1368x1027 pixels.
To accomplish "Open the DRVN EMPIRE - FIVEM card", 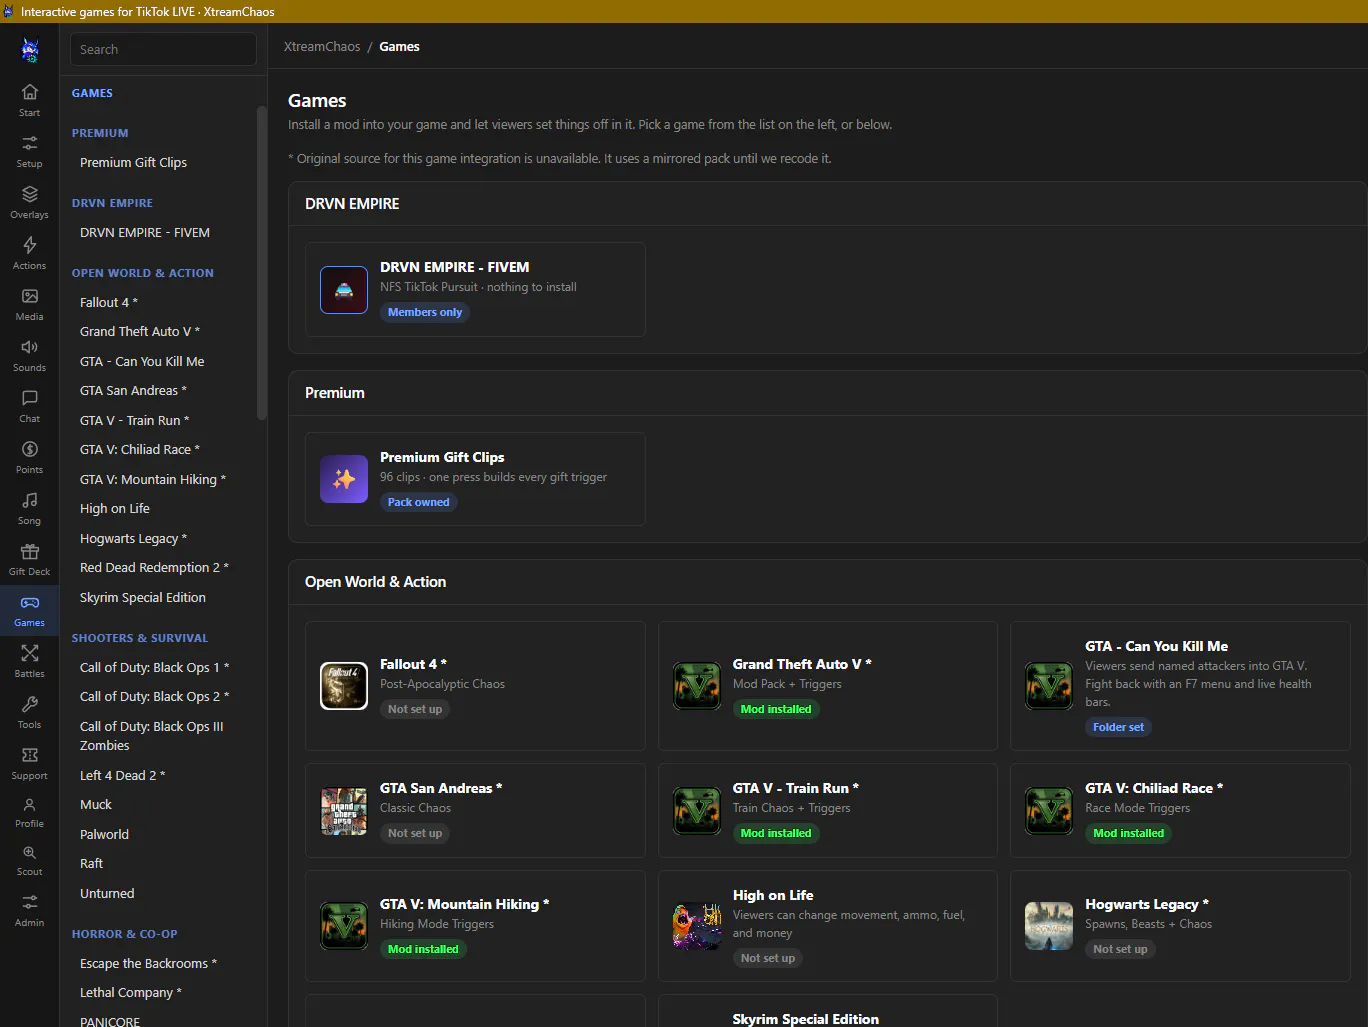I will (x=475, y=289).
